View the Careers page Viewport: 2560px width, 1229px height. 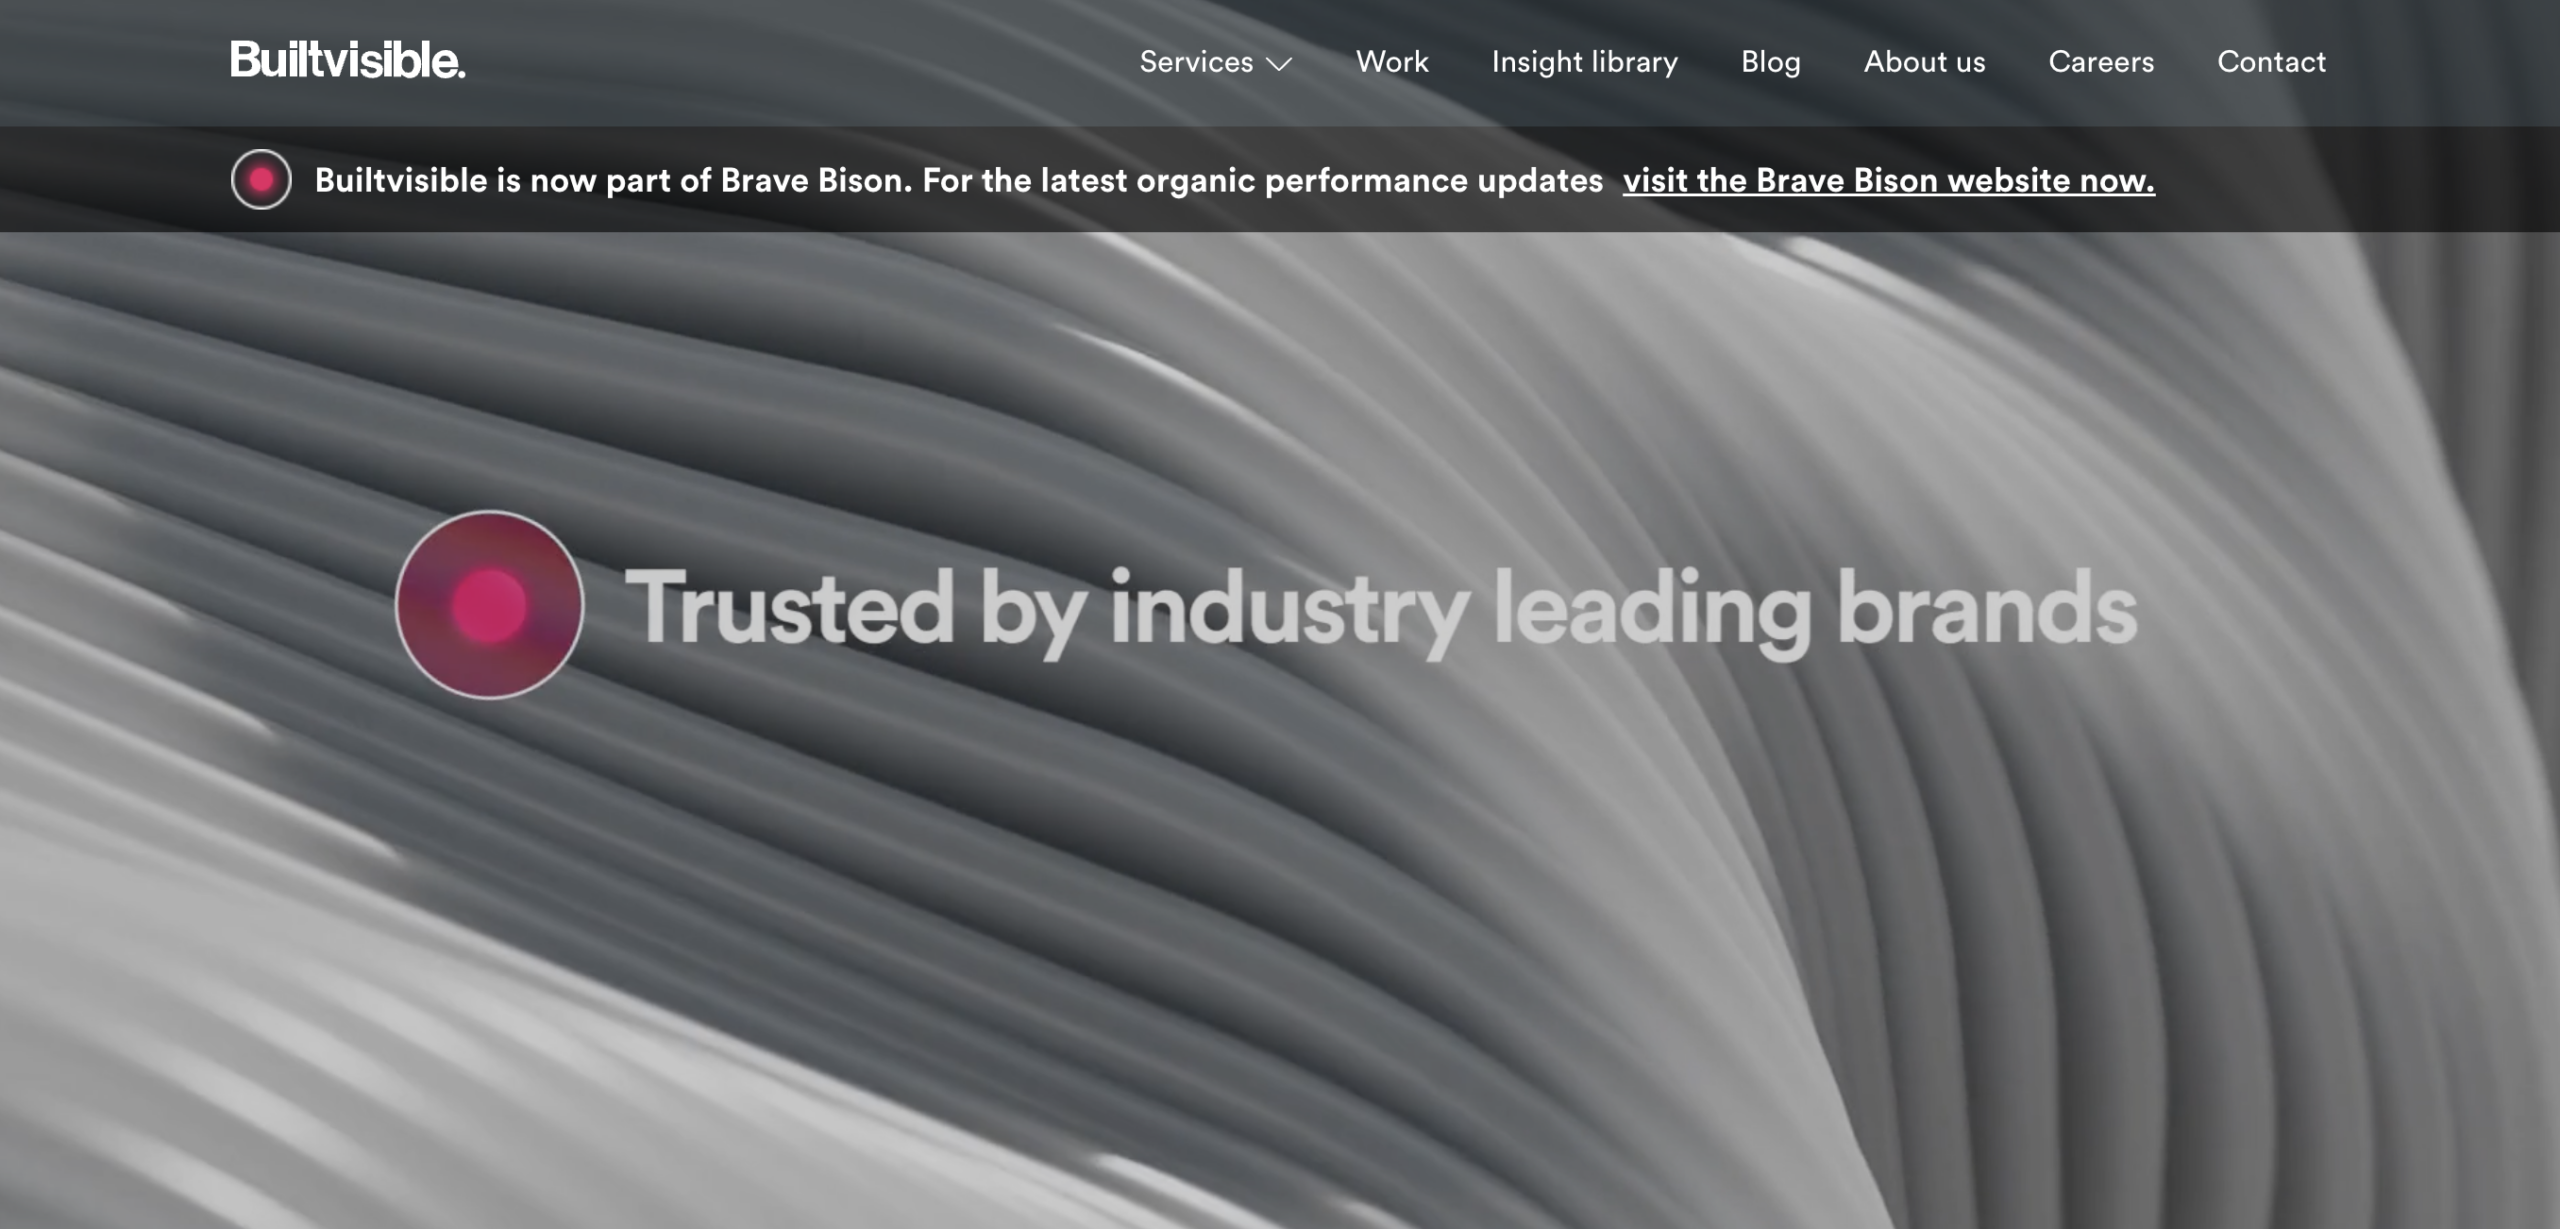click(2101, 62)
